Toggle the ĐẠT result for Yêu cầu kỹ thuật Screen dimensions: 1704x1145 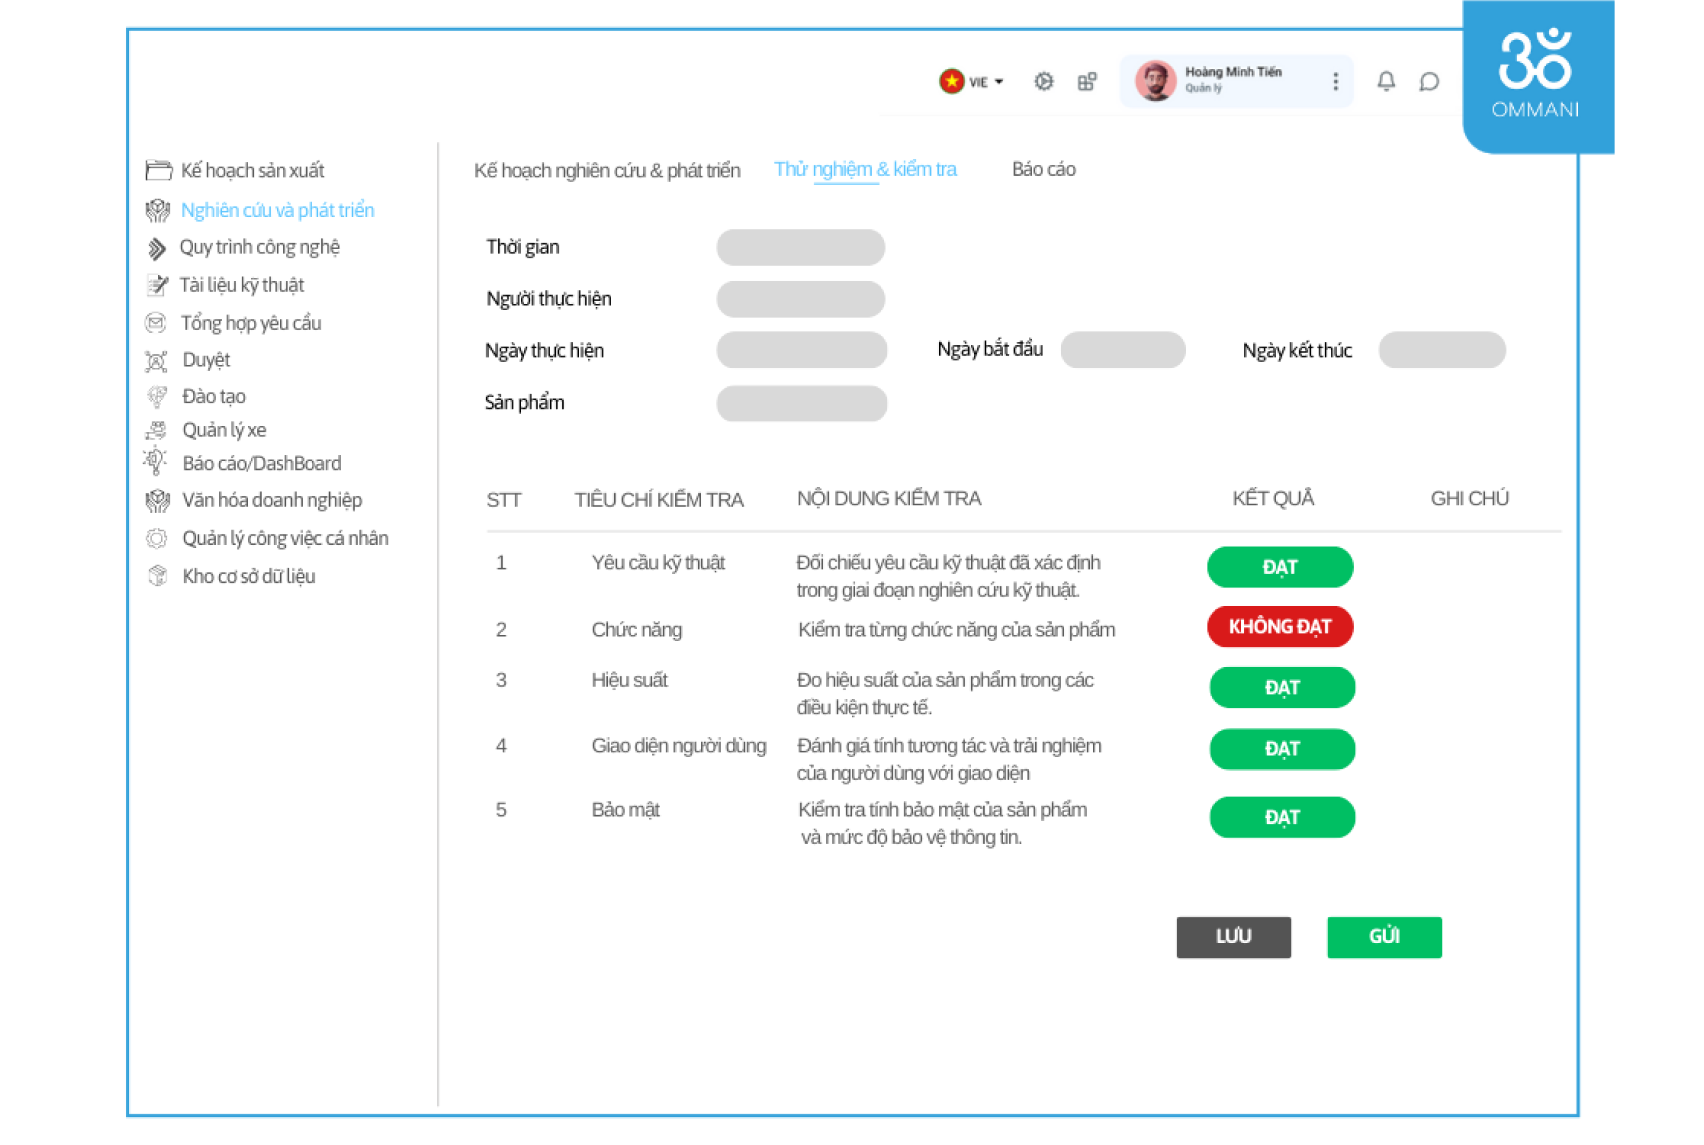click(x=1280, y=567)
